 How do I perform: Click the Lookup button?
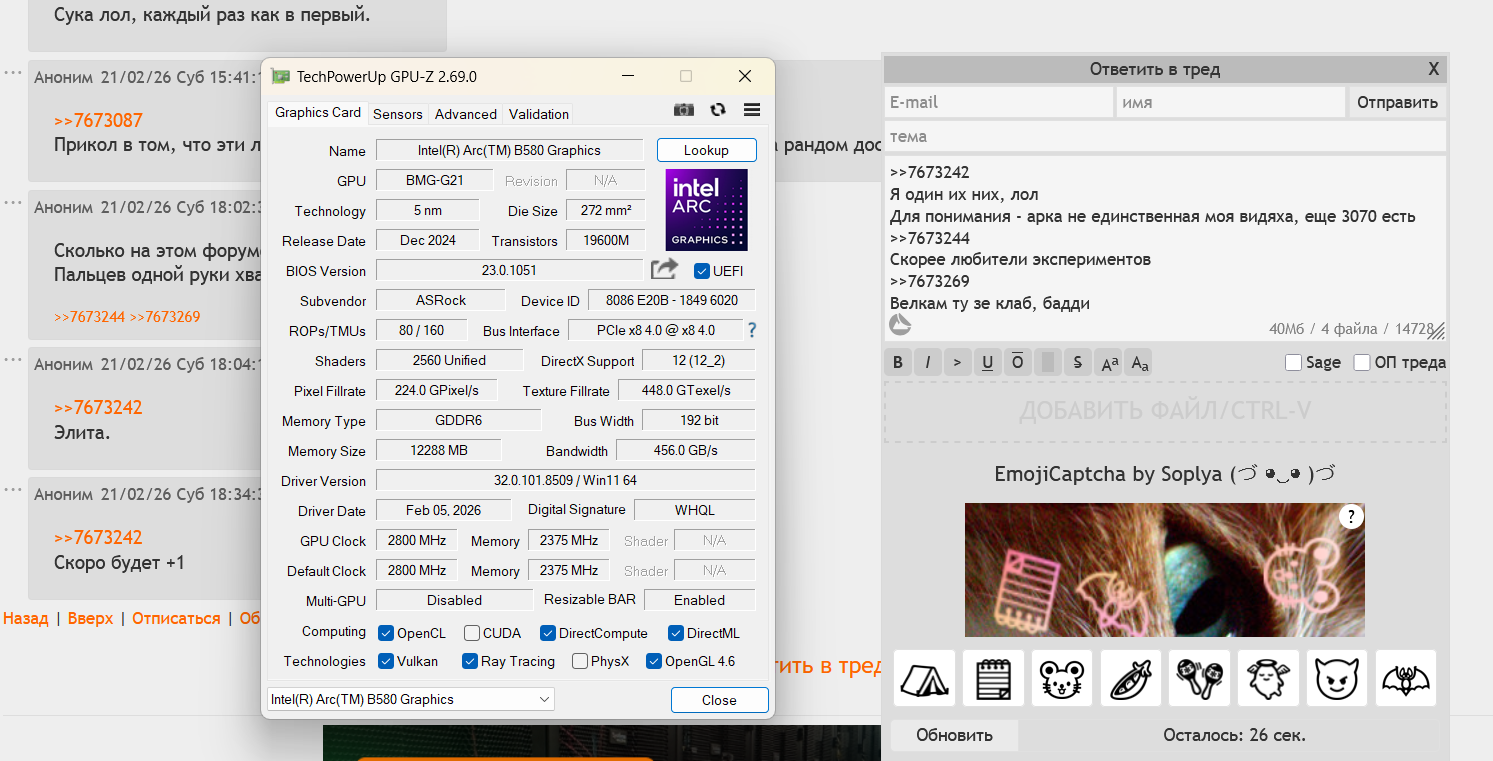pyautogui.click(x=707, y=150)
